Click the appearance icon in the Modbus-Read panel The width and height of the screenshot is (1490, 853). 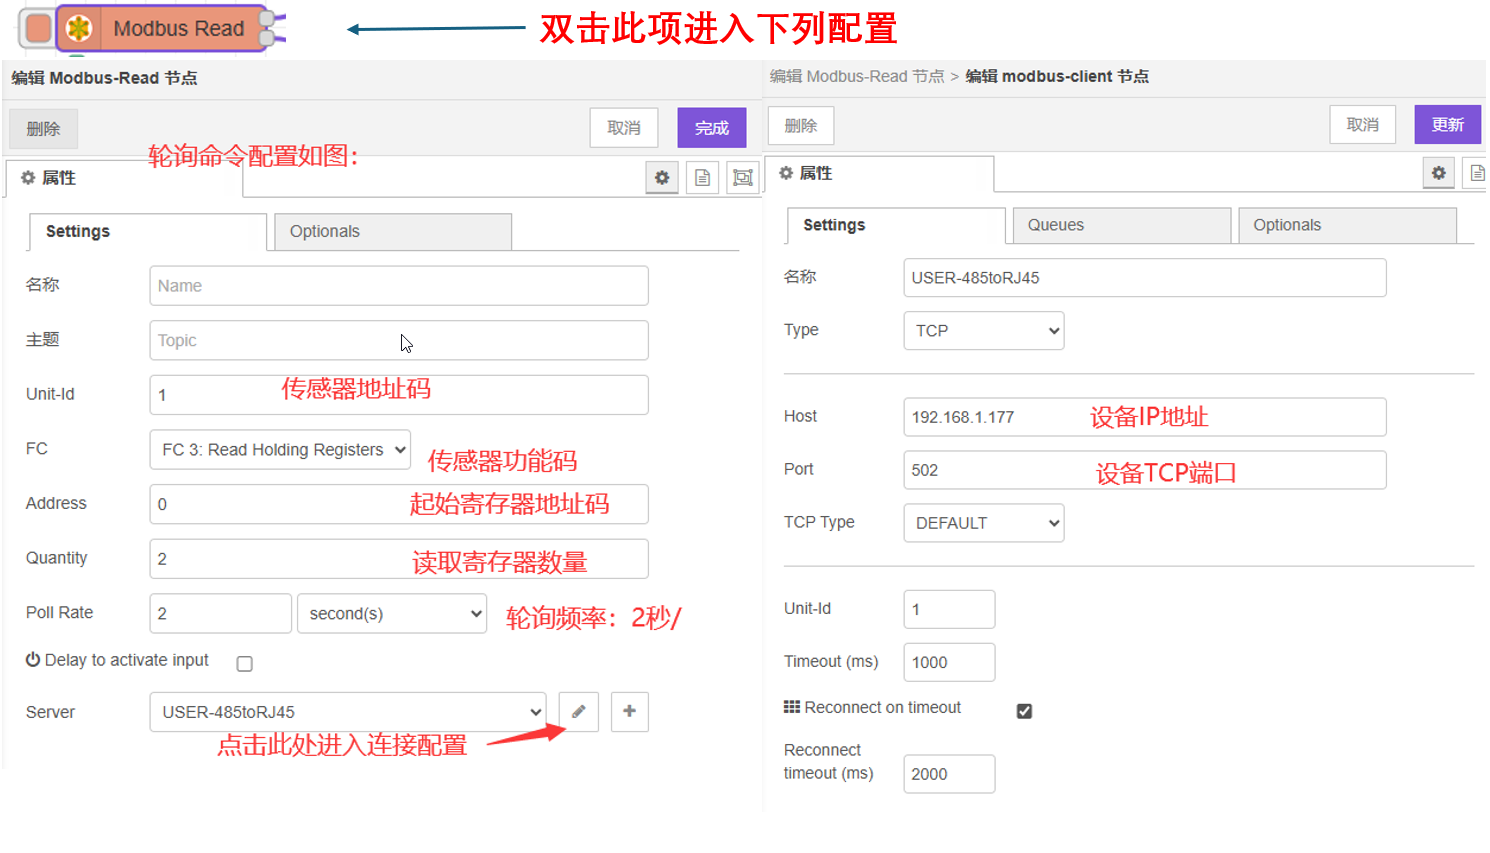[x=743, y=178]
